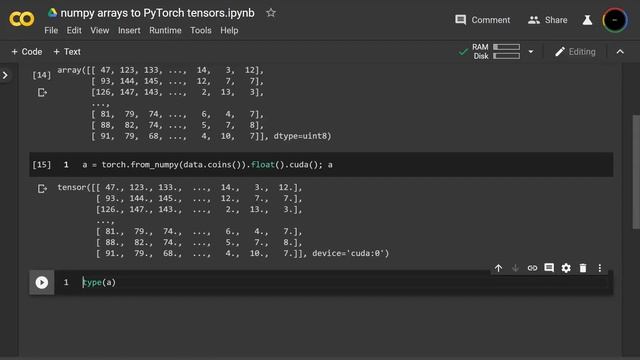The width and height of the screenshot is (640, 360).
Task: Open the Edit menu
Action: (x=74, y=31)
